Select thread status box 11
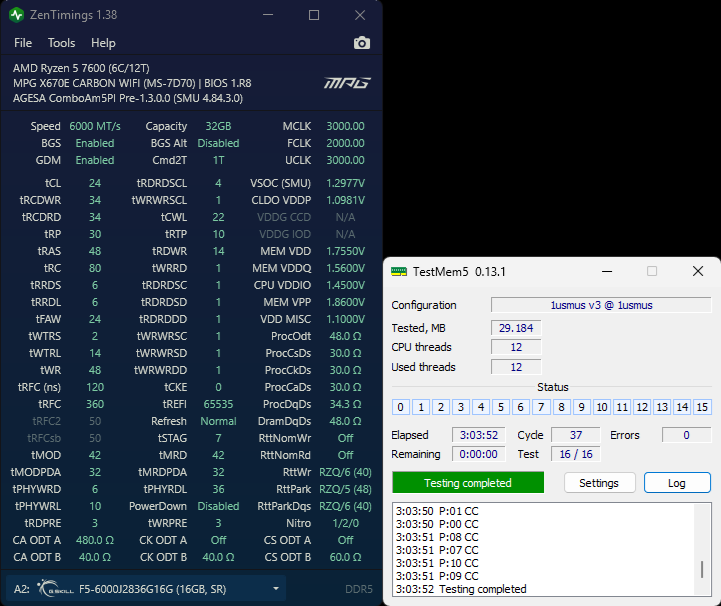Screen dimensions: 721x606 (x=622, y=407)
